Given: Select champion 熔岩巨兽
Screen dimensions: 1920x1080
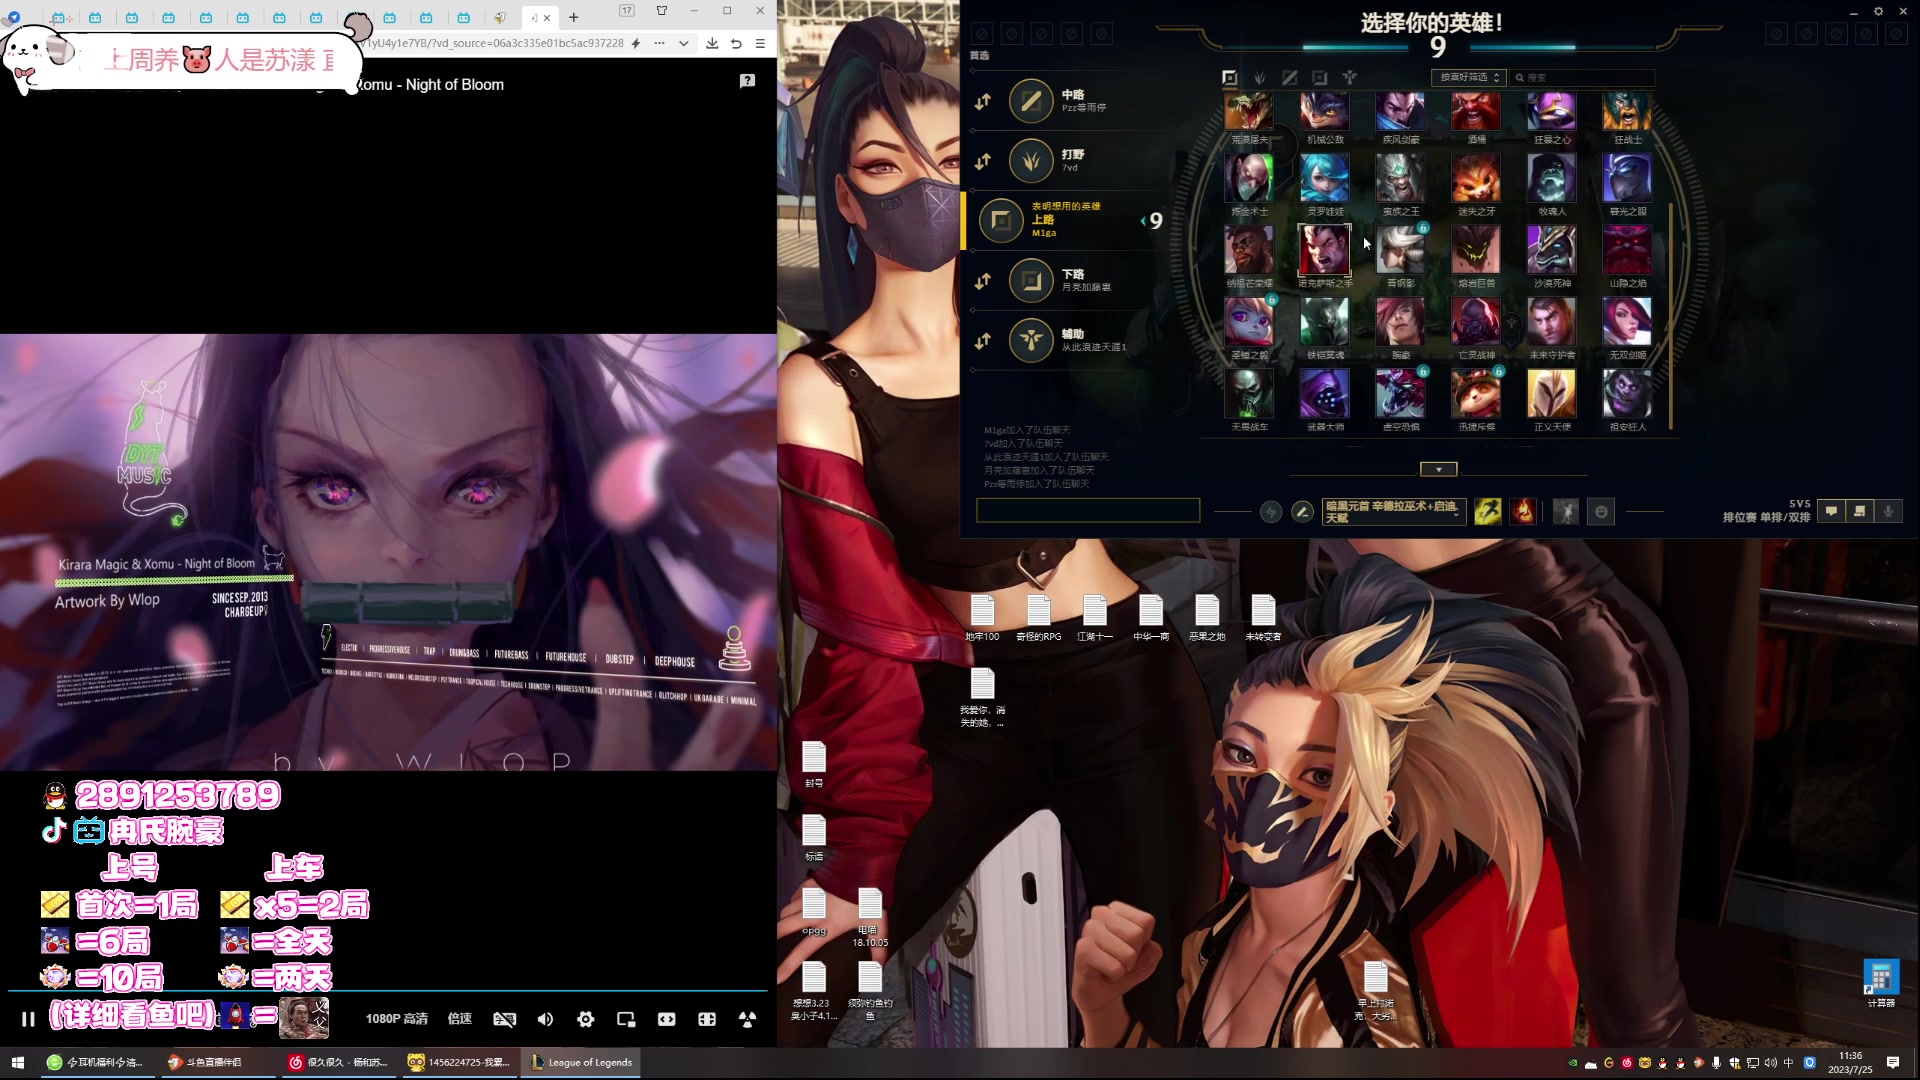Looking at the screenshot, I should pyautogui.click(x=1476, y=250).
